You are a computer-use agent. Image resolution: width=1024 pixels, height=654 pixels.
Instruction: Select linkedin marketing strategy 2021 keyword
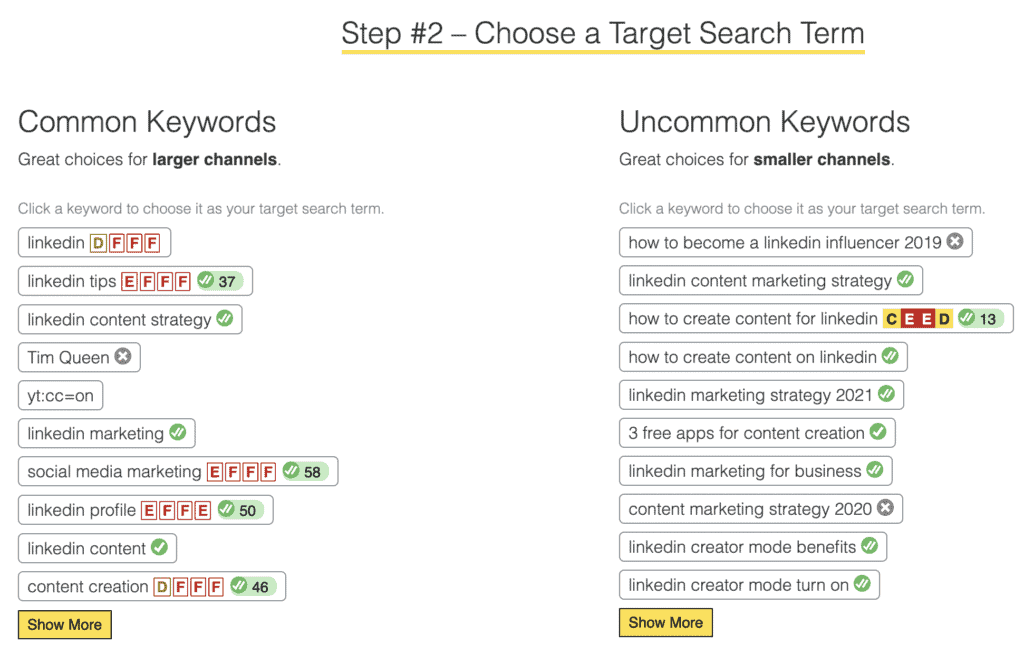750,395
